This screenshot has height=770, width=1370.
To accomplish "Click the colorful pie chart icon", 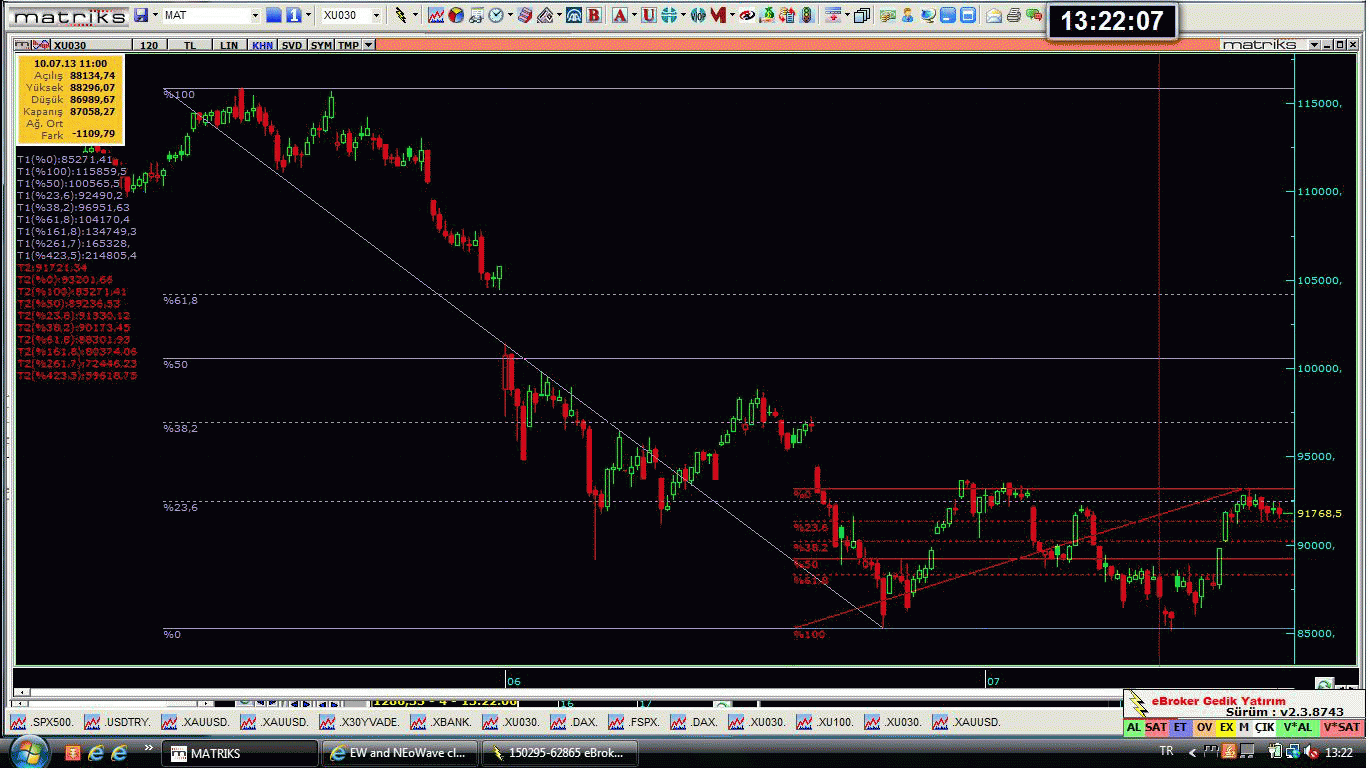I will tap(456, 15).
